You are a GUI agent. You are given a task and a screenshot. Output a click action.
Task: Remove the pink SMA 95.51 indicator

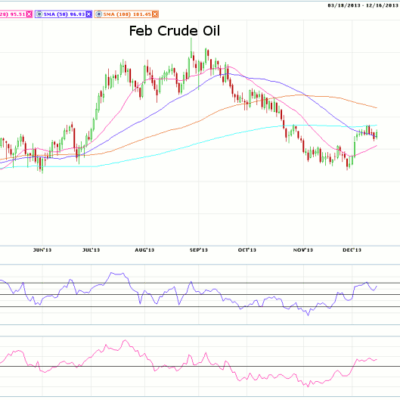(x=29, y=14)
